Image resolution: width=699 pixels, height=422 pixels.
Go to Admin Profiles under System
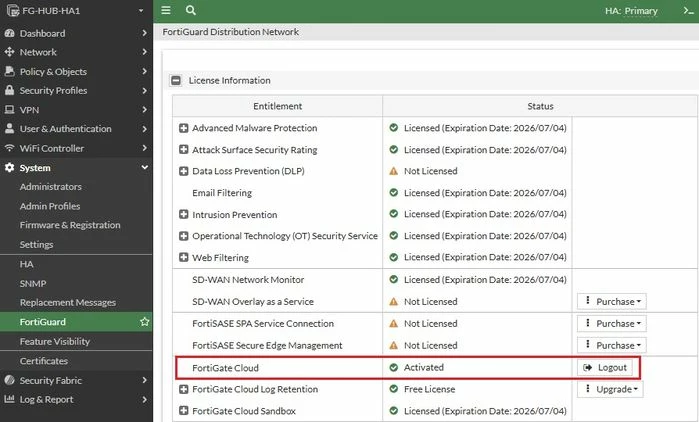50,206
